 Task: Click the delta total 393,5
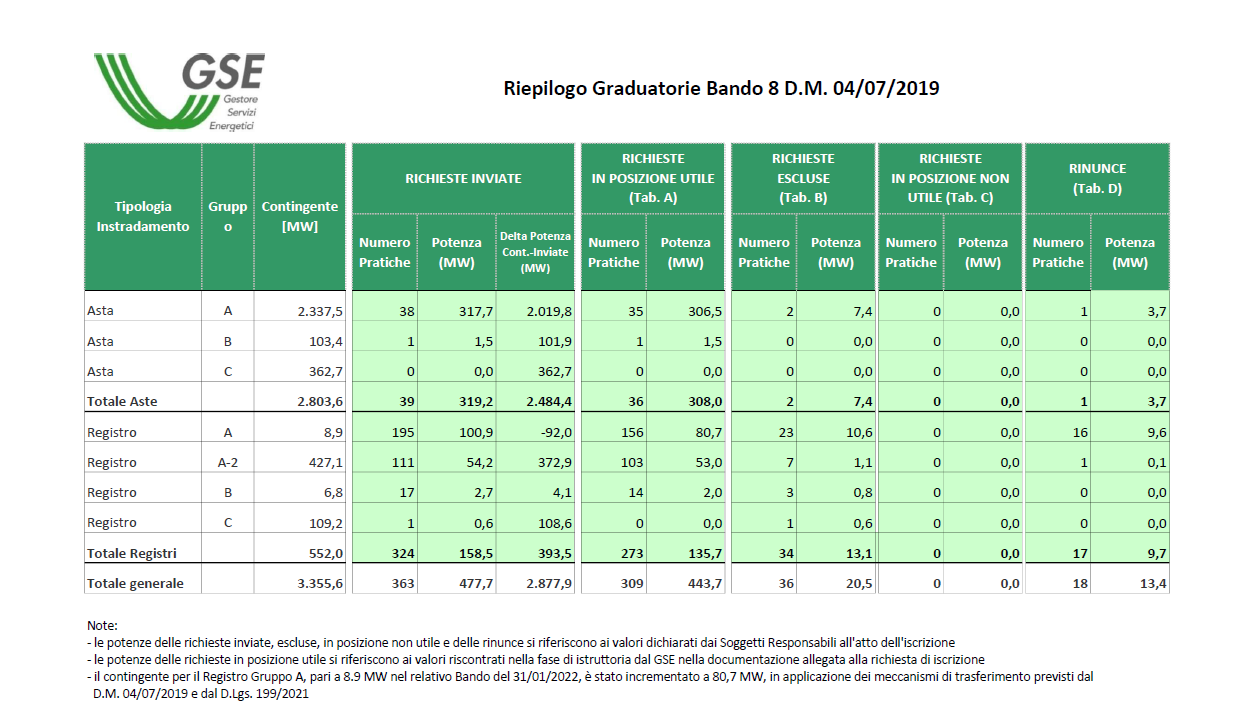click(555, 553)
